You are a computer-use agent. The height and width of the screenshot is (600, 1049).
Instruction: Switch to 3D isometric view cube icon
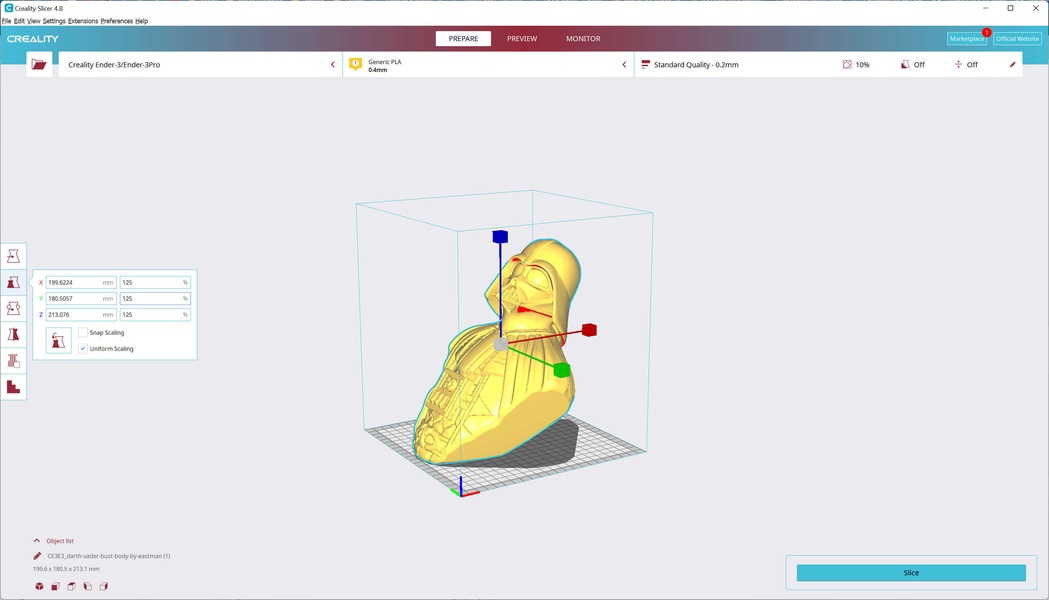point(39,586)
